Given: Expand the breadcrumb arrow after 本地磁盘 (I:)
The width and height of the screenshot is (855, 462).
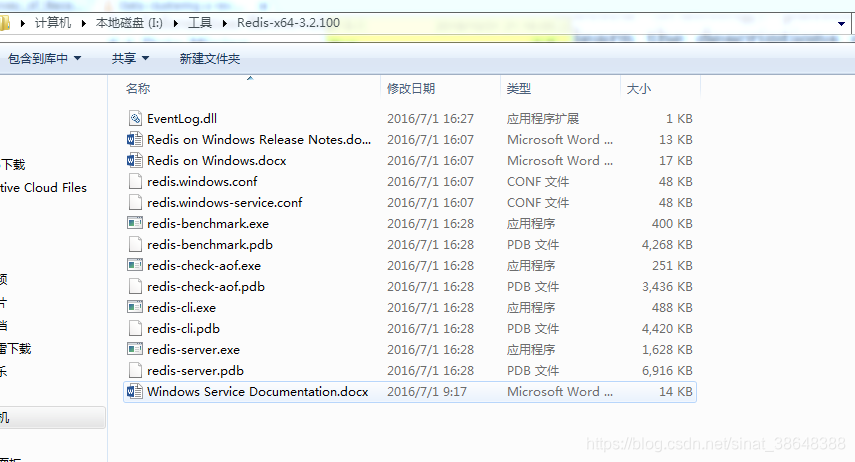Looking at the screenshot, I should coord(176,23).
